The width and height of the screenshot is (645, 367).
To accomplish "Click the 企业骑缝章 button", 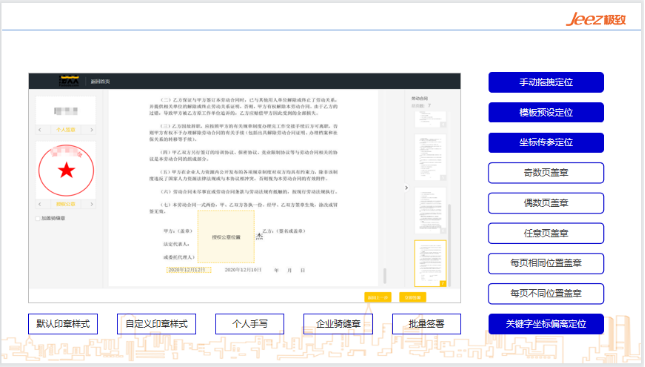I will coord(338,324).
